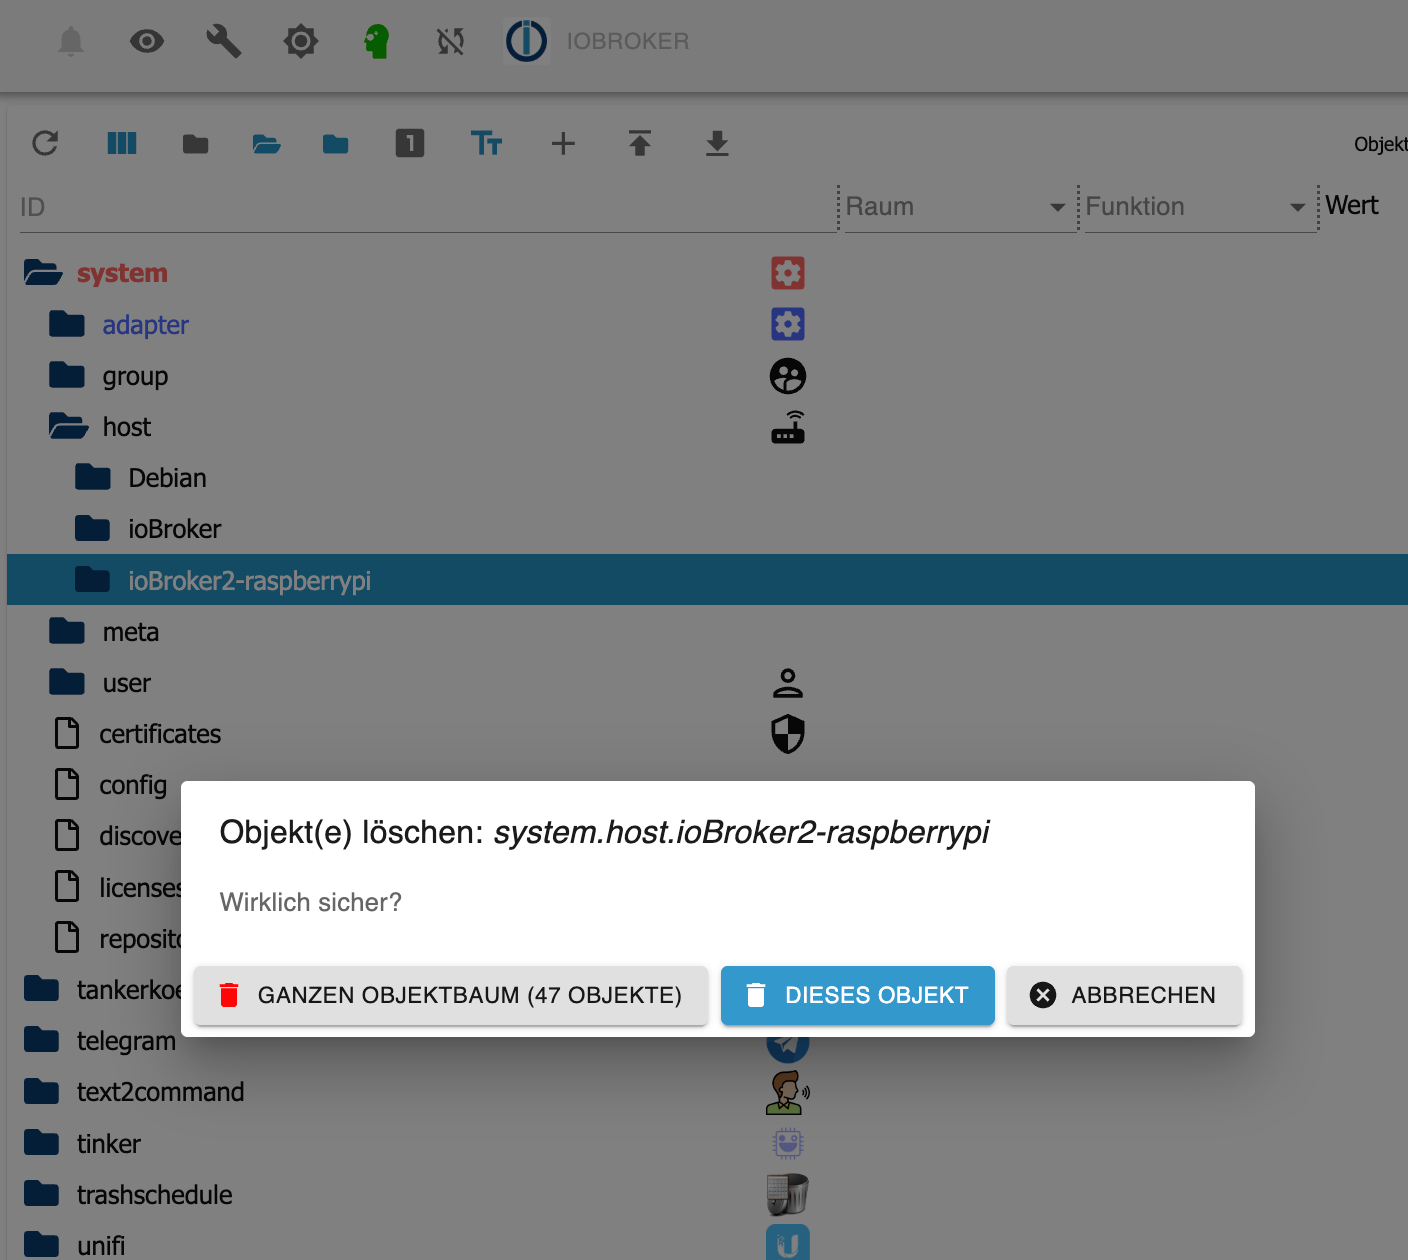Open the column configuration icon

pos(122,143)
